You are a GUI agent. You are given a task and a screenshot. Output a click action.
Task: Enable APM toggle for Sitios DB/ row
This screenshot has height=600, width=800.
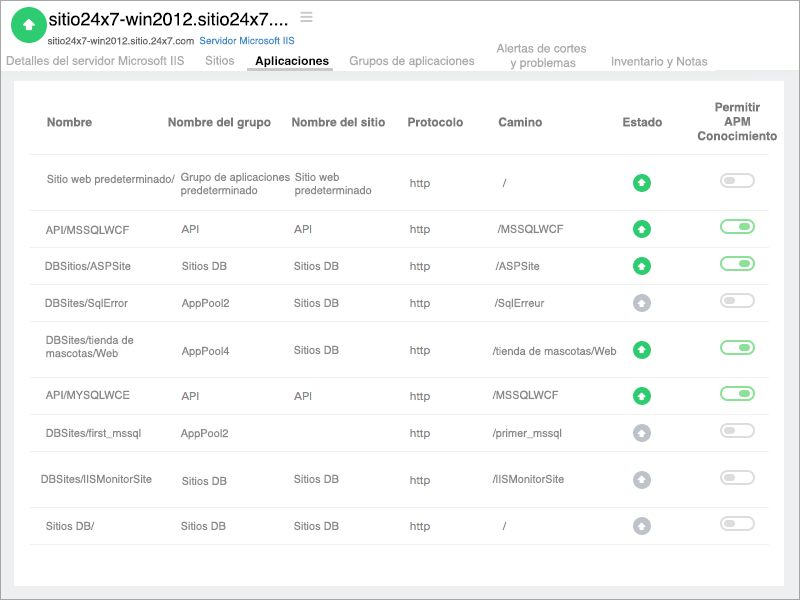[x=737, y=524]
